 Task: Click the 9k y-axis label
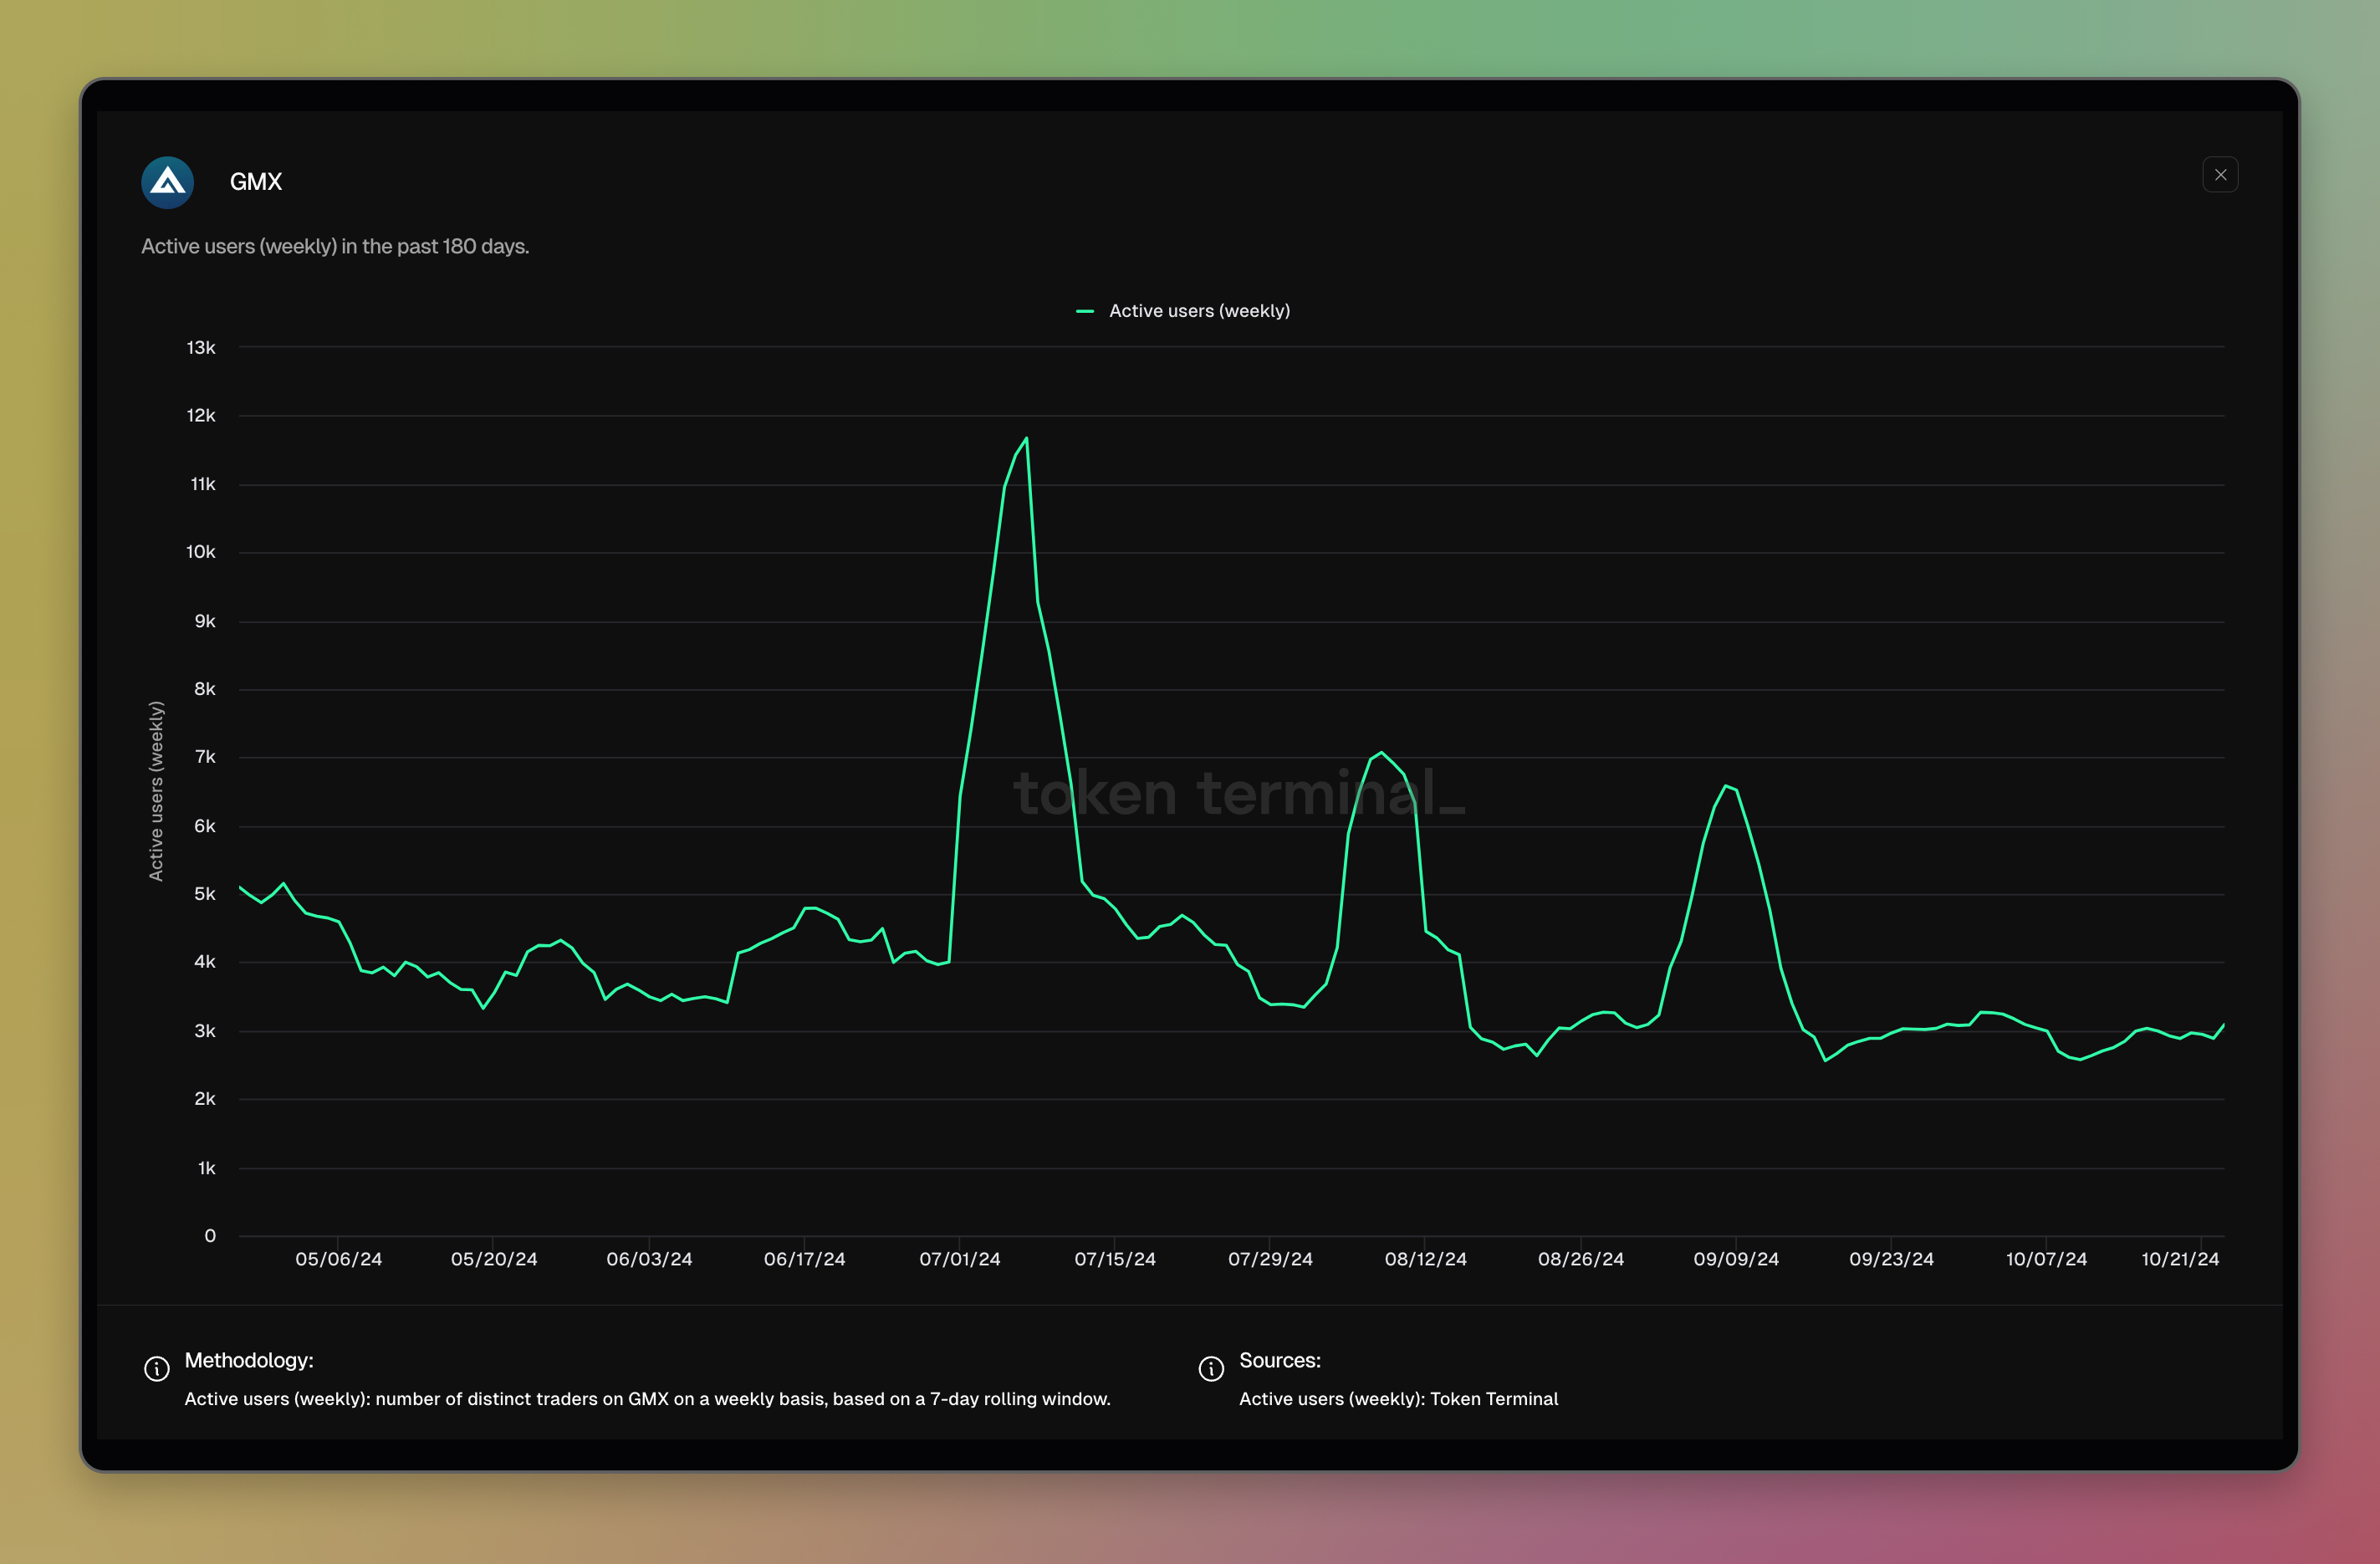pos(205,621)
